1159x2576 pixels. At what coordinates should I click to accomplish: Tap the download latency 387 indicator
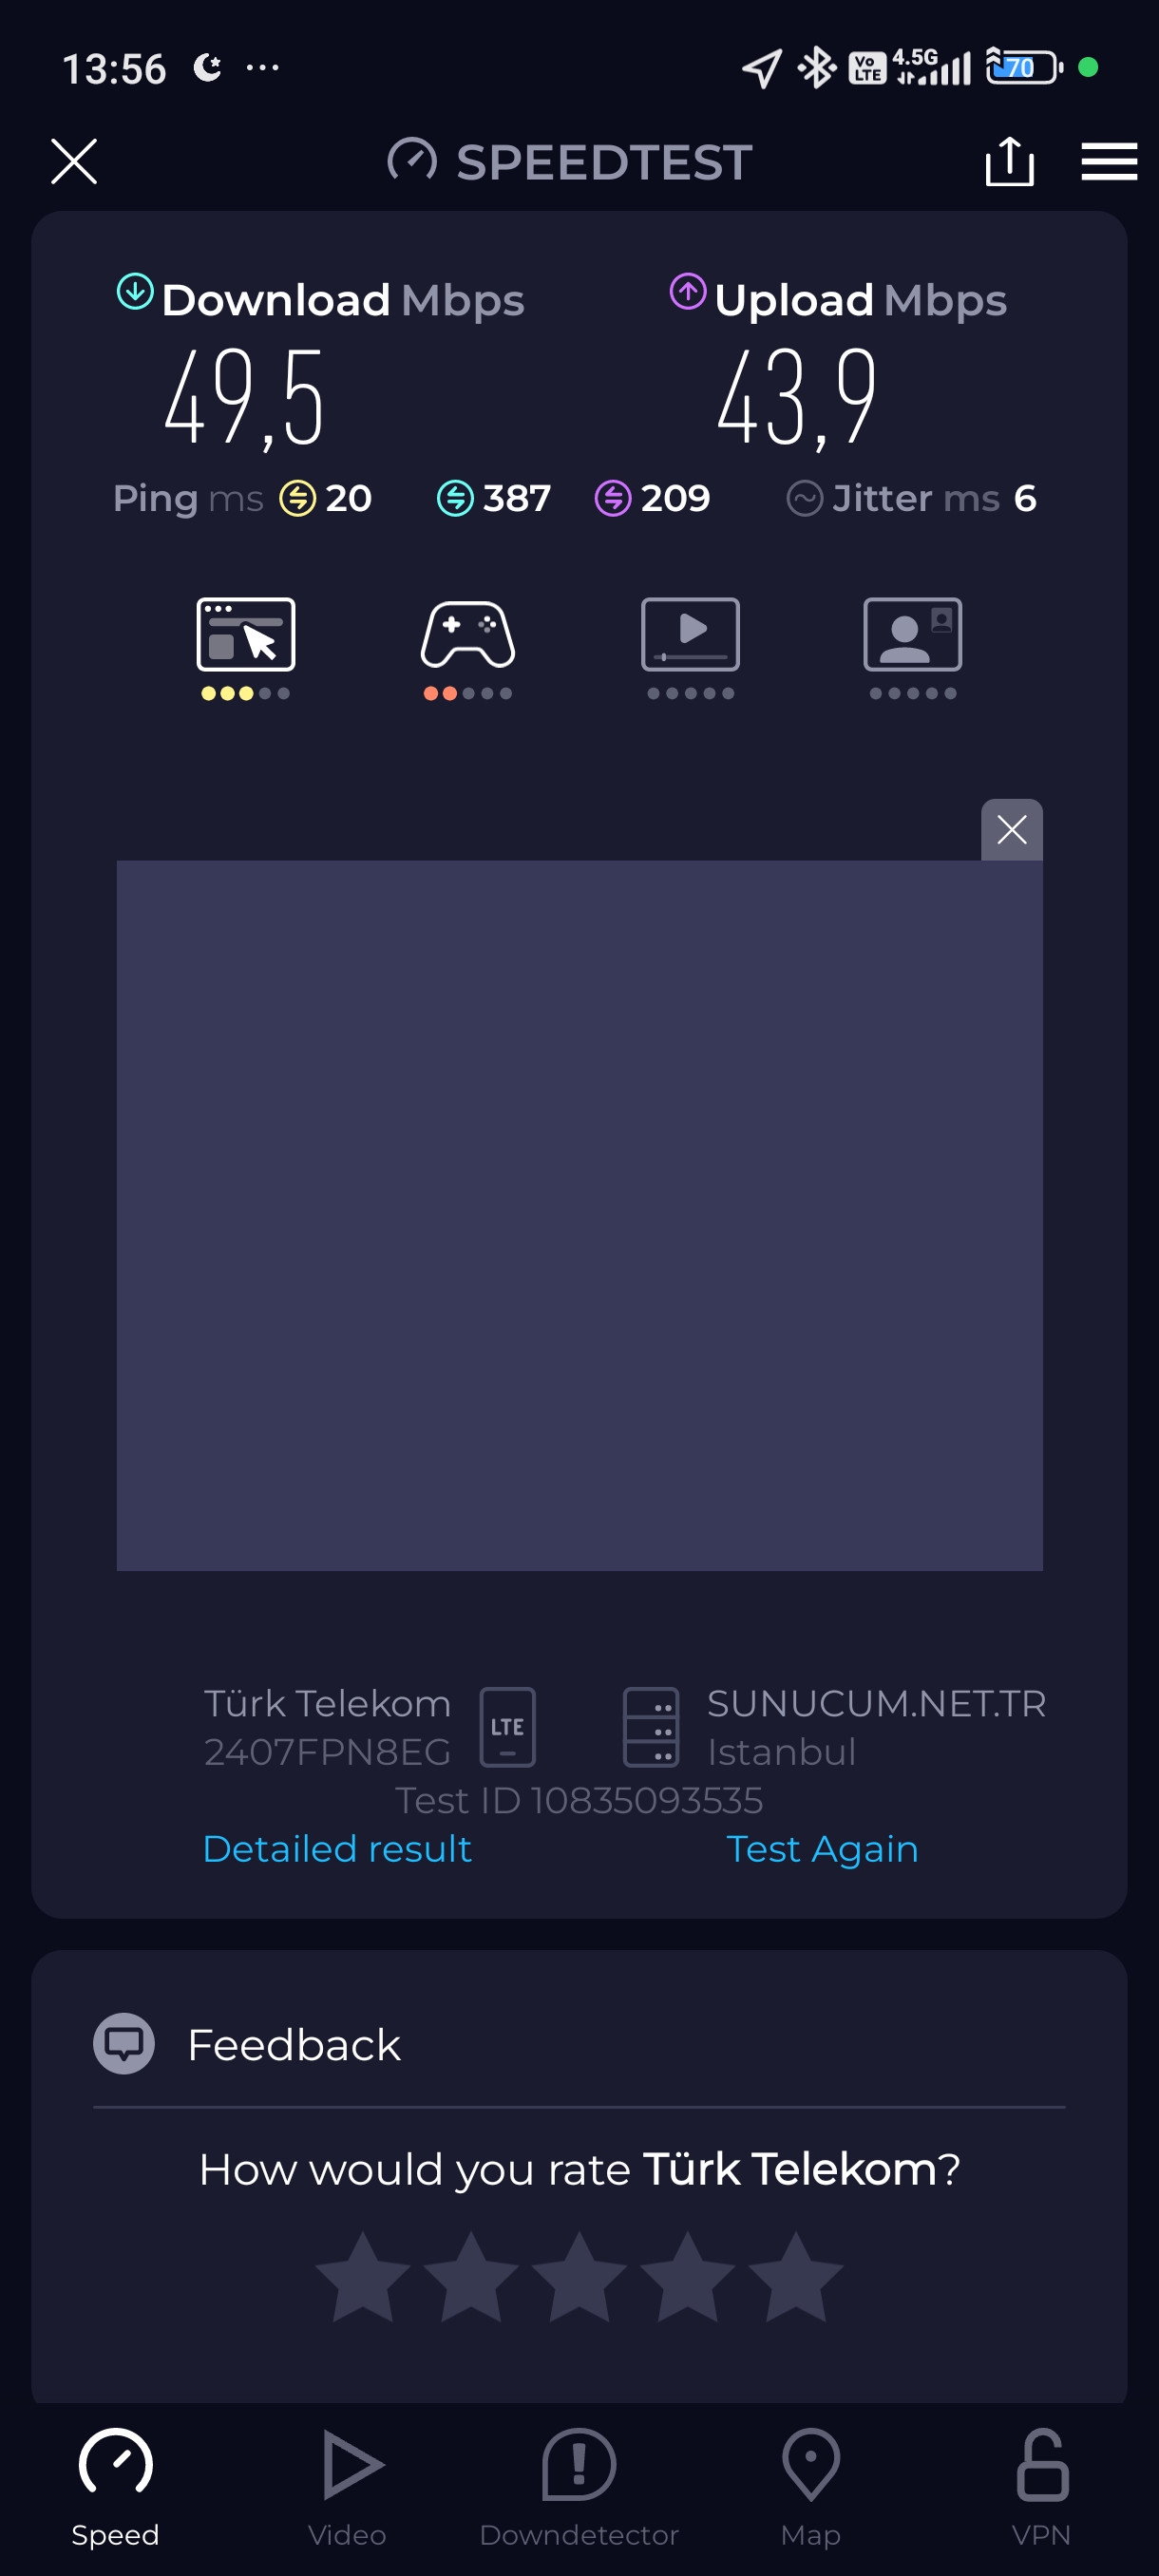494,497
